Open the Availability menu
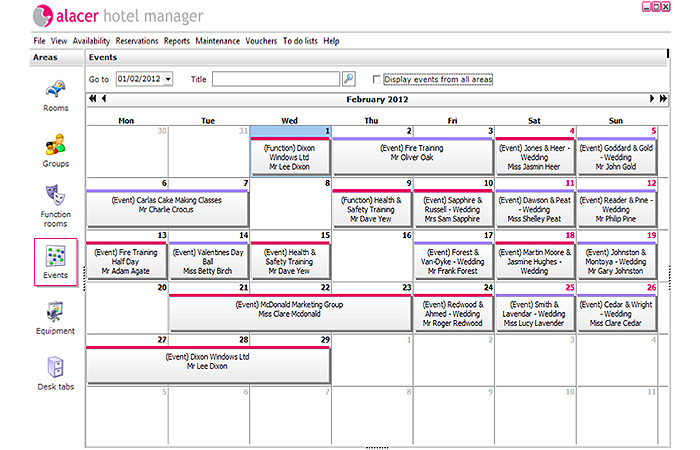Viewport: 700px width, 450px height. [91, 41]
